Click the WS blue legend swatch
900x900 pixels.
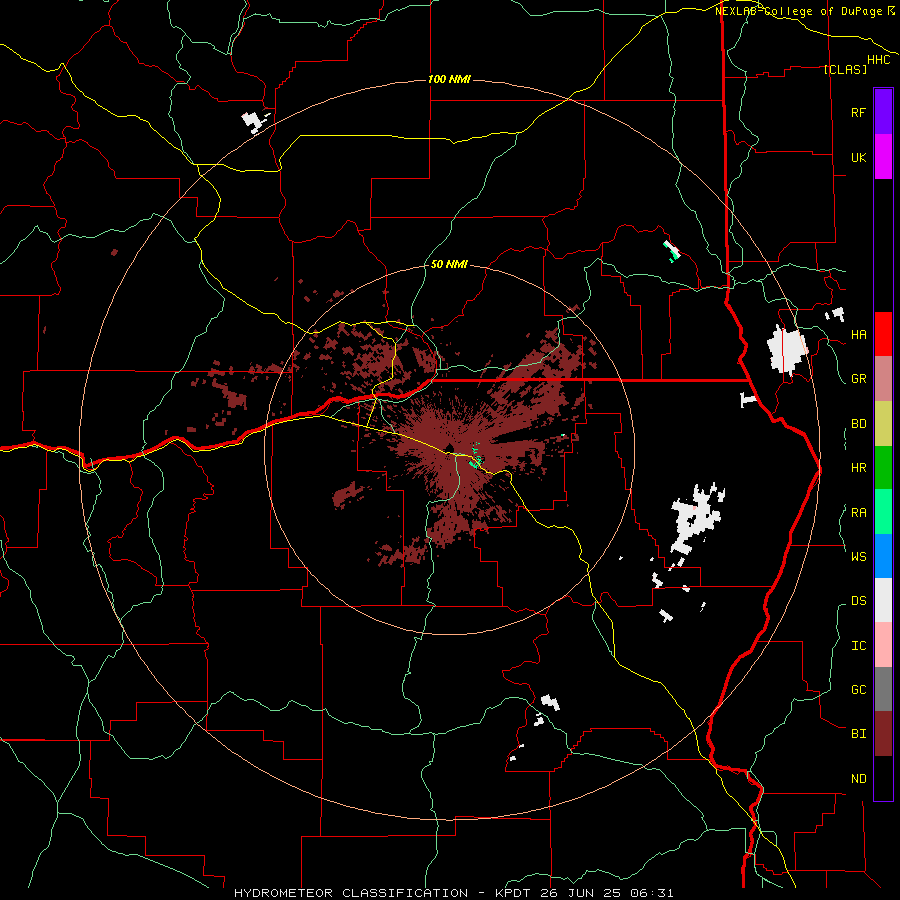click(883, 556)
